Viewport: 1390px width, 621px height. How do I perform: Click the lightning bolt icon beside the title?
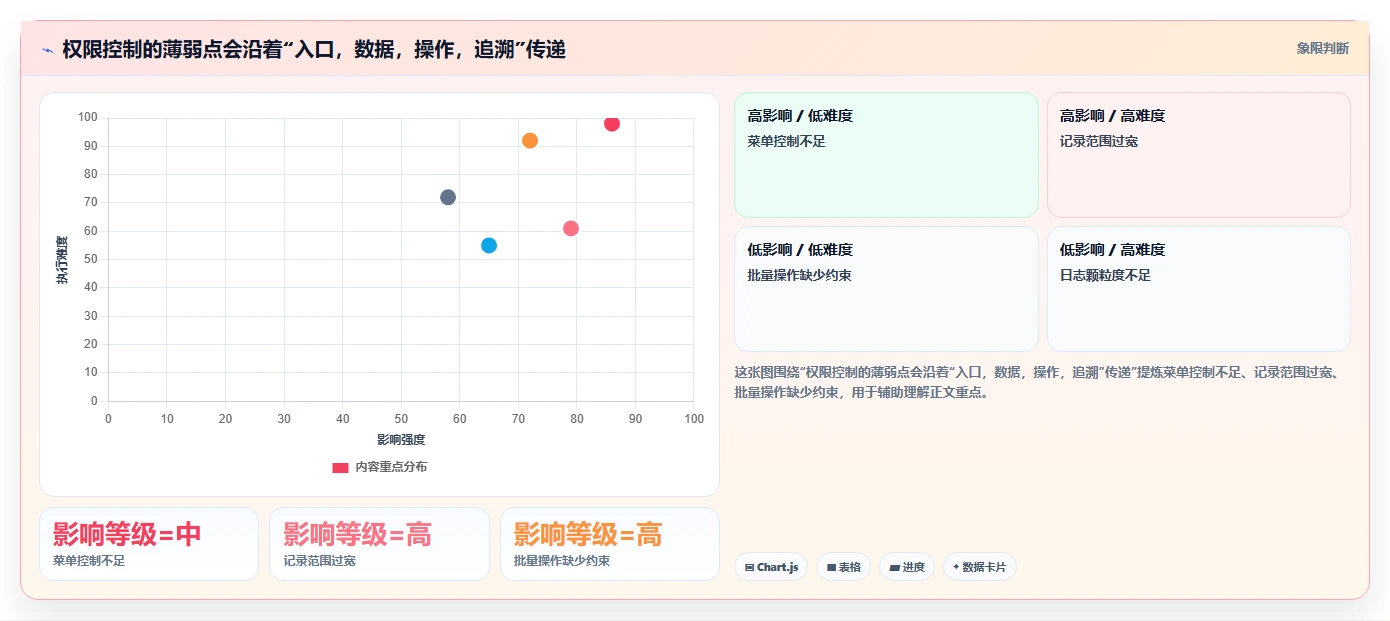coord(47,49)
